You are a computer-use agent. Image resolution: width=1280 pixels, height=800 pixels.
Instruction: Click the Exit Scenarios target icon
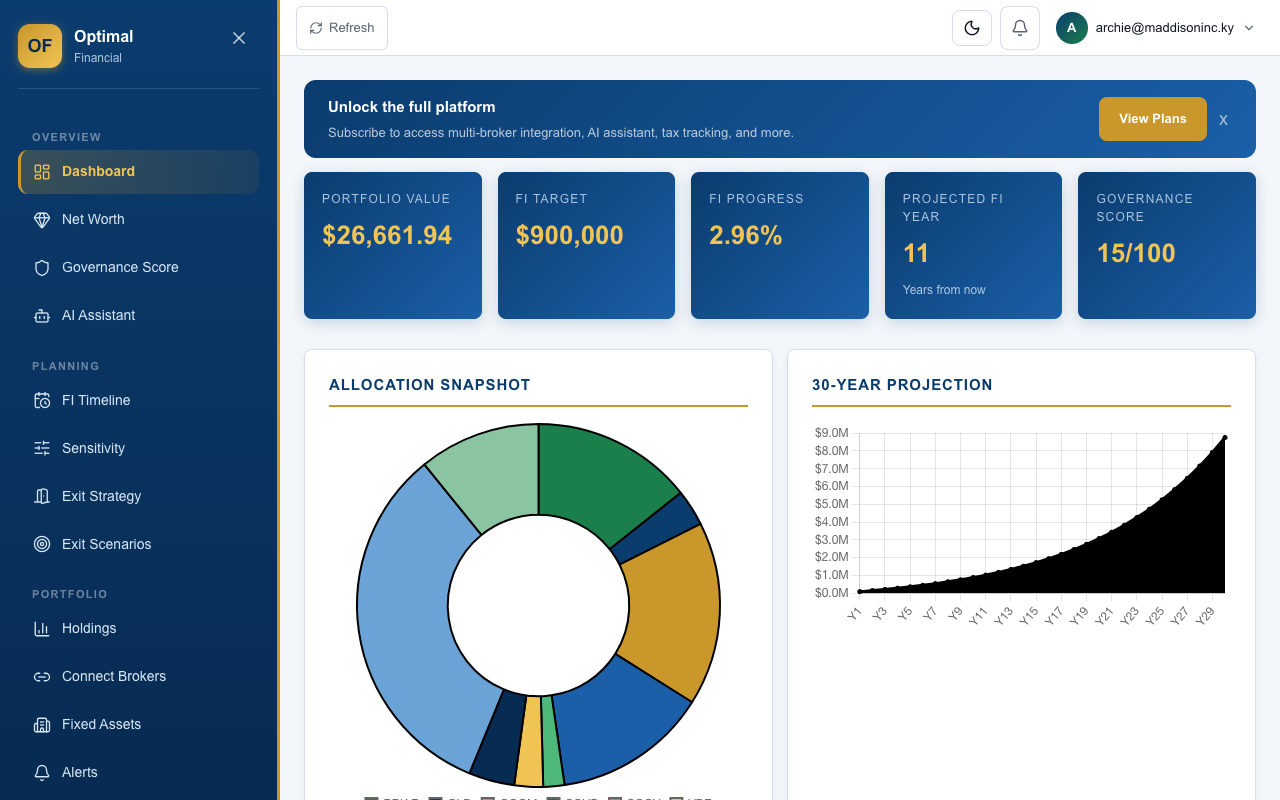pyautogui.click(x=41, y=544)
